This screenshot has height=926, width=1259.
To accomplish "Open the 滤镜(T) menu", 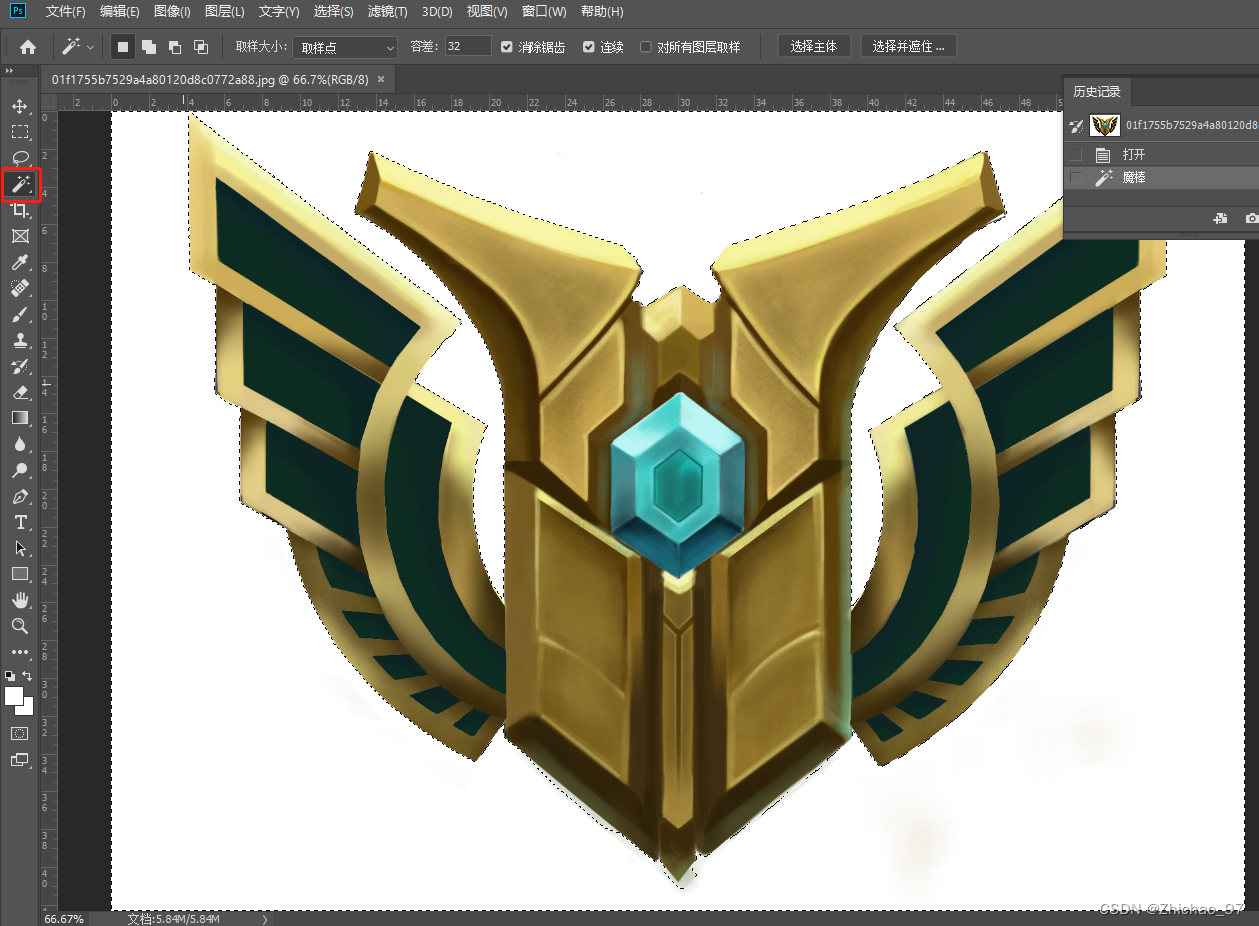I will [x=387, y=11].
